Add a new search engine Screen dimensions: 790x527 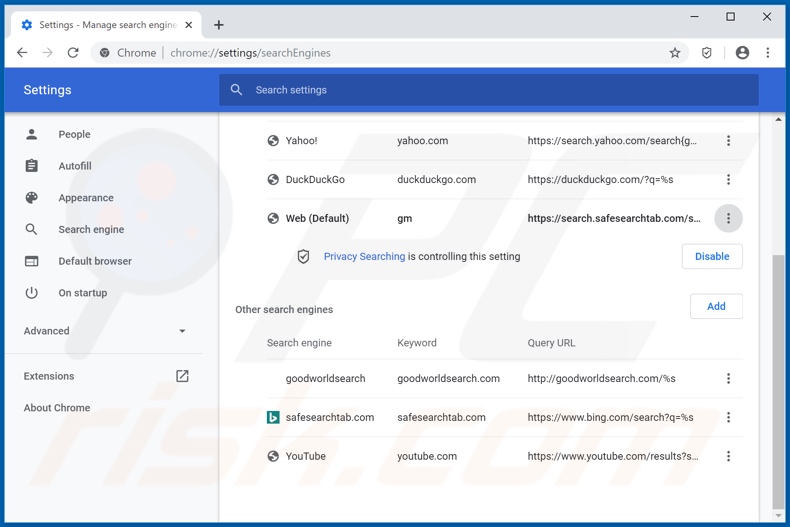tap(716, 306)
